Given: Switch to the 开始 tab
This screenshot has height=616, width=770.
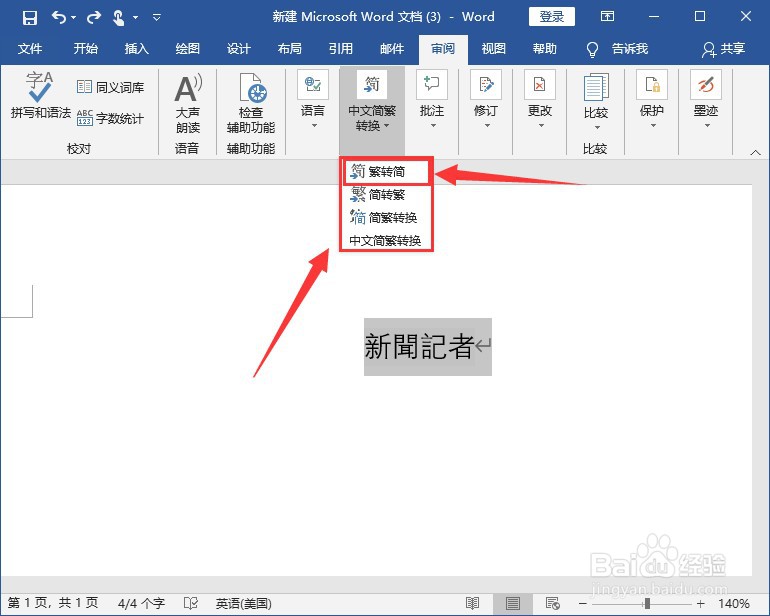Looking at the screenshot, I should click(85, 49).
